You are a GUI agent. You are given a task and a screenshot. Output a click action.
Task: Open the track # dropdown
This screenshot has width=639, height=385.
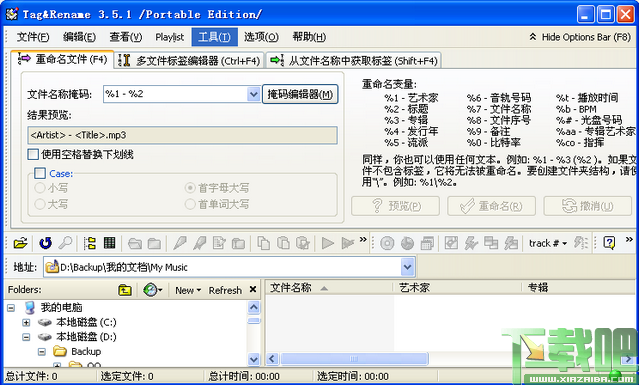548,243
